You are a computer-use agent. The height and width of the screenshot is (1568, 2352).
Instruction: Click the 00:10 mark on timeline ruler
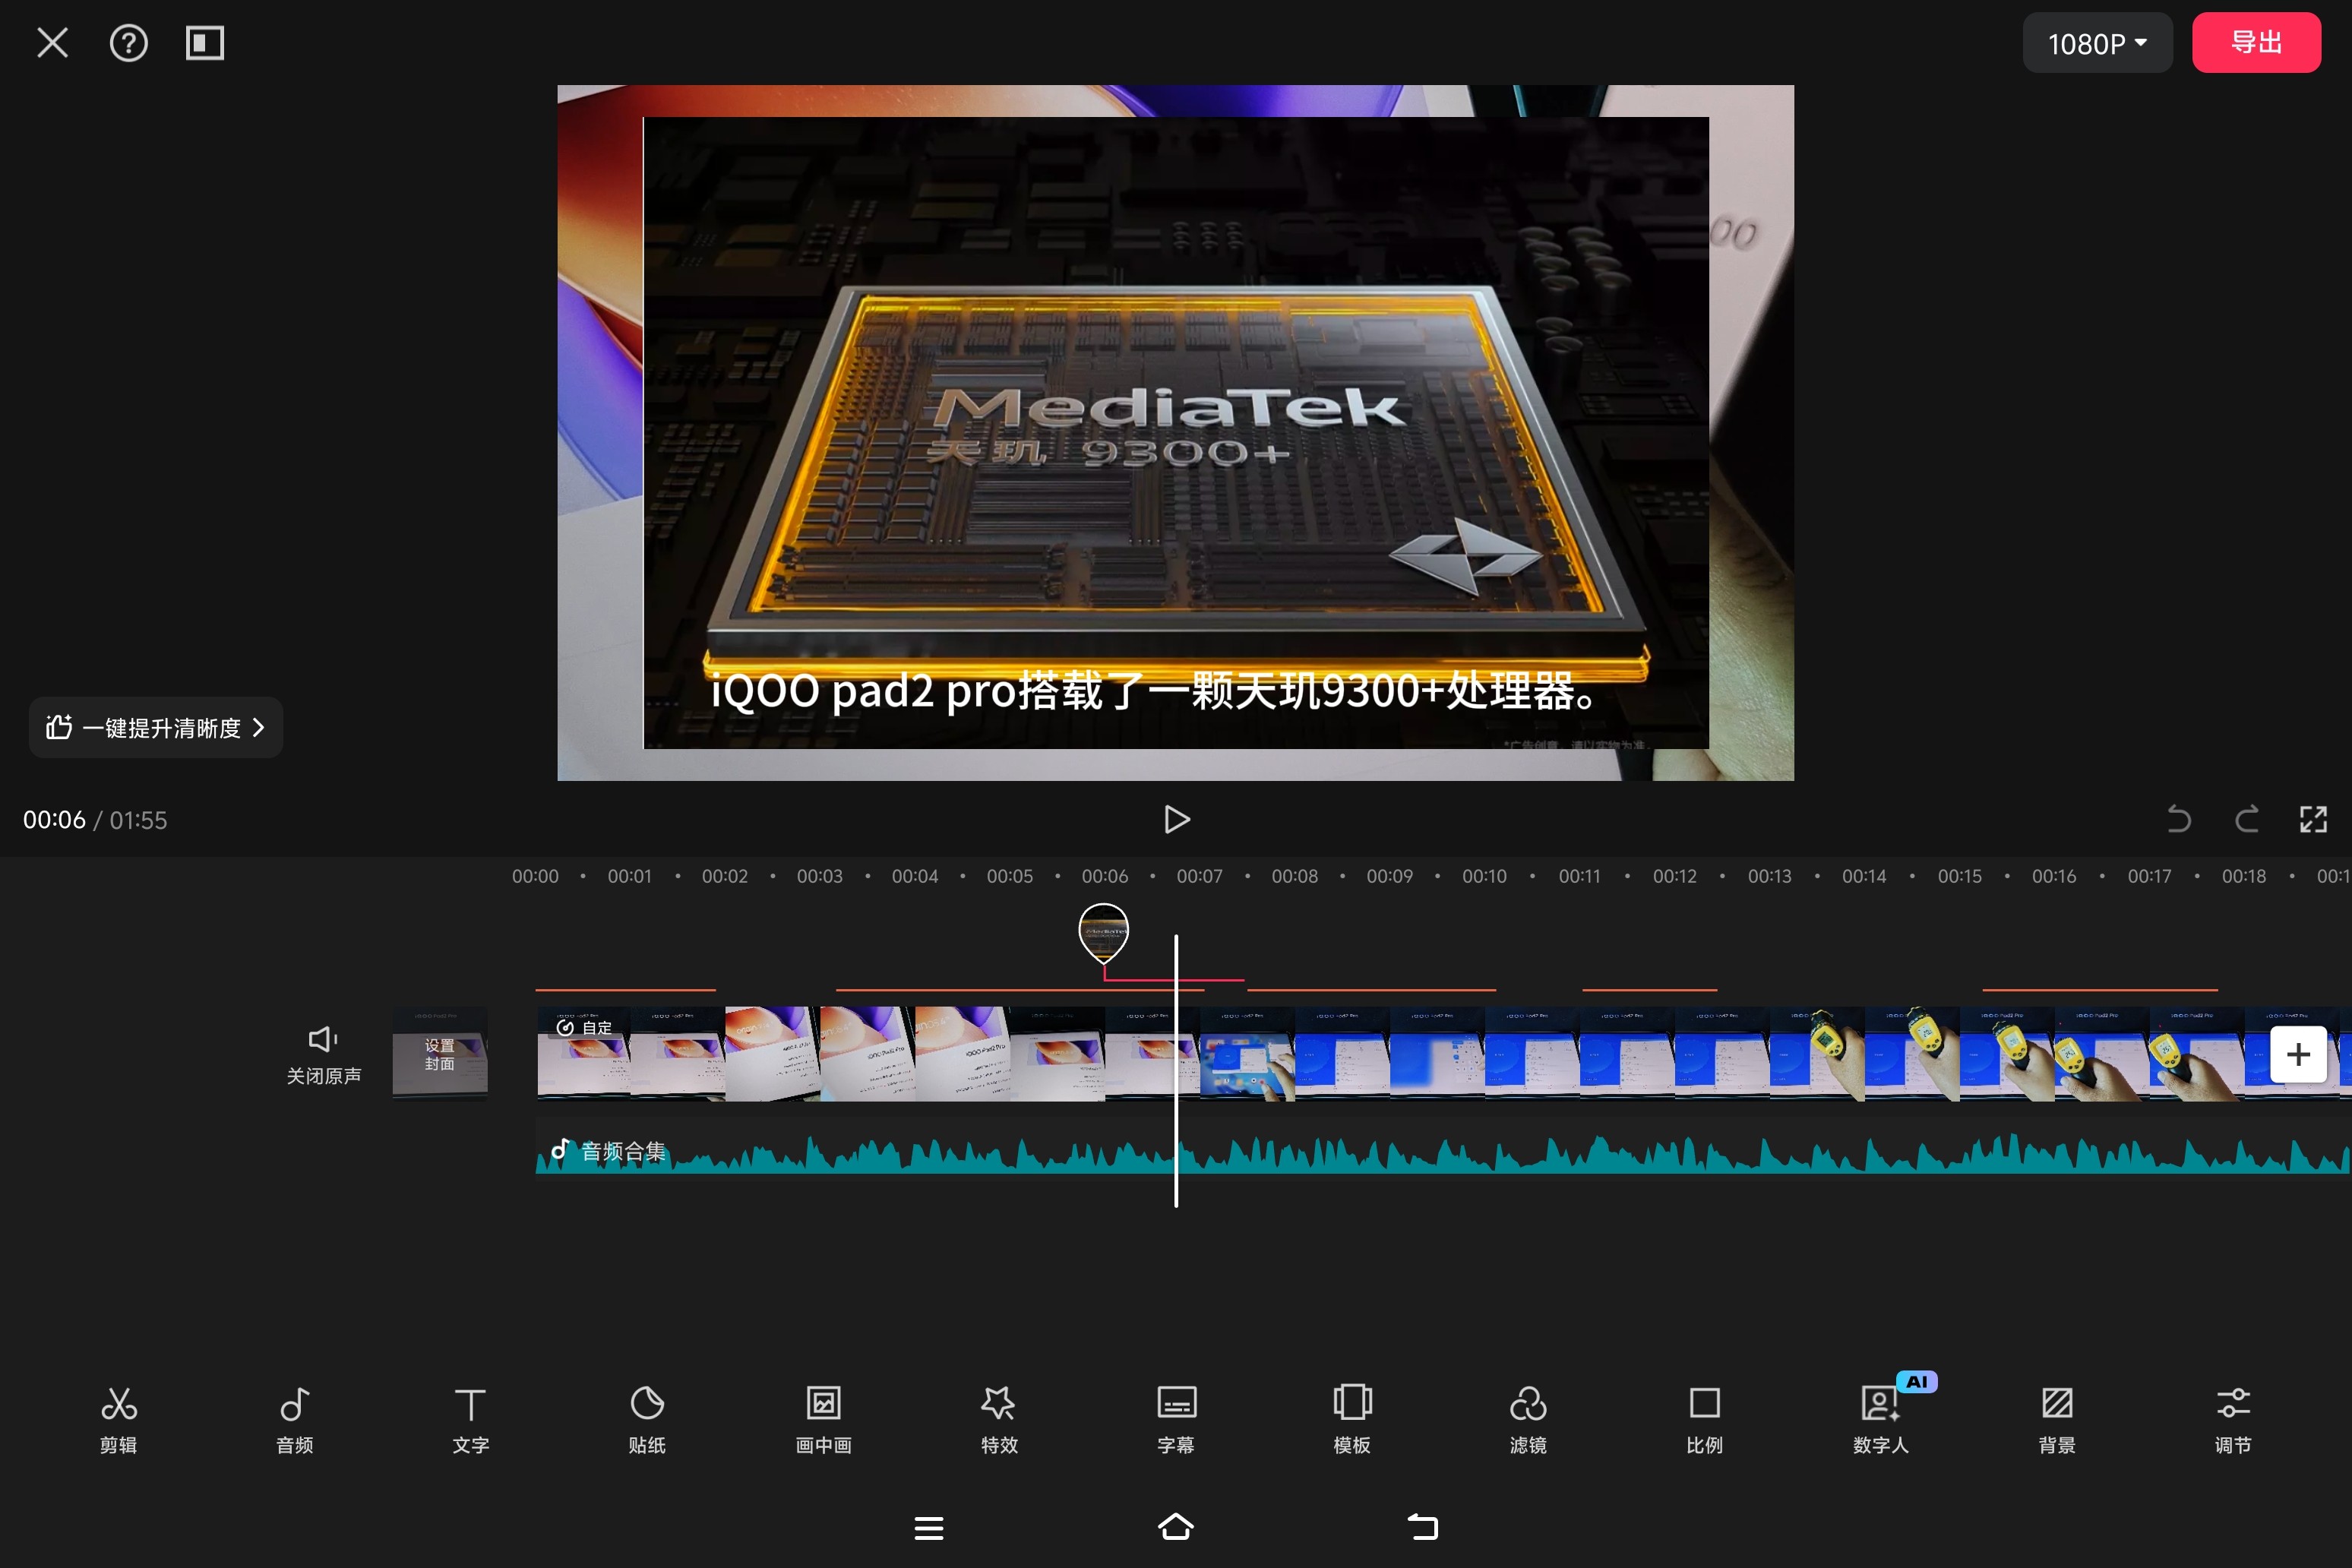1484,876
